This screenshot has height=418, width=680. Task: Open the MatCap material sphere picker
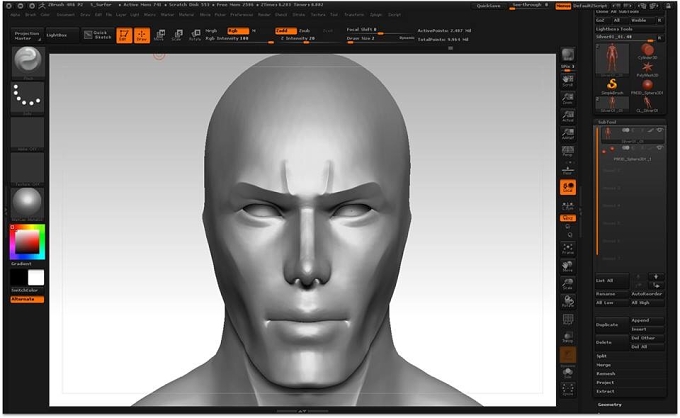28,204
